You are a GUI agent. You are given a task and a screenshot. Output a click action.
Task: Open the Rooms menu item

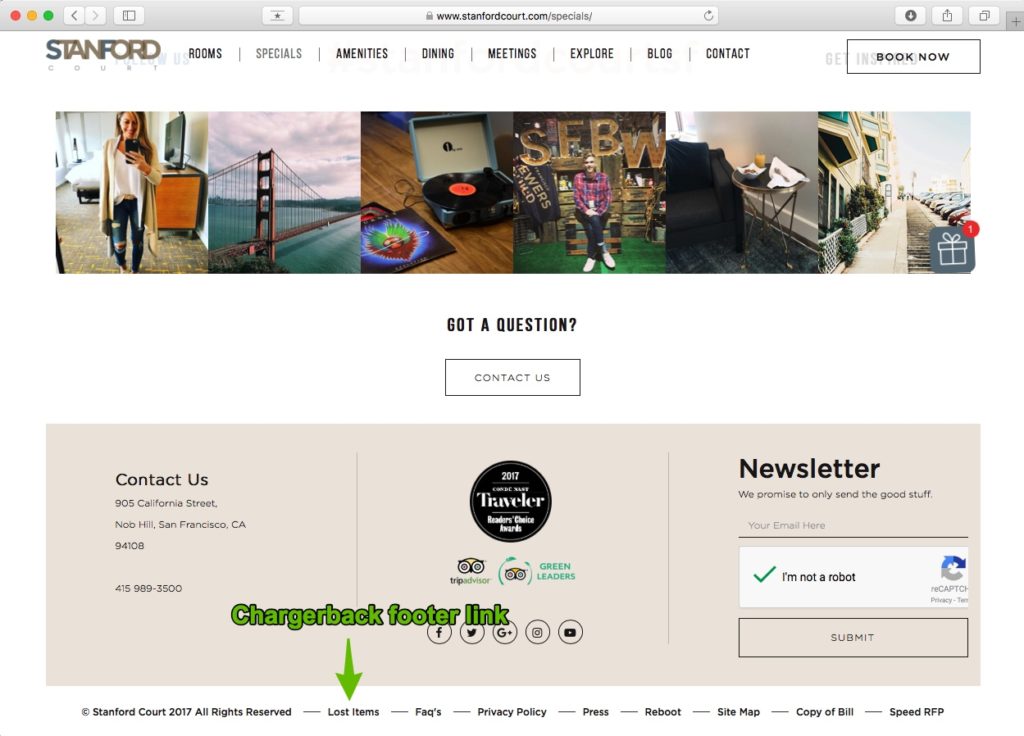tap(205, 54)
